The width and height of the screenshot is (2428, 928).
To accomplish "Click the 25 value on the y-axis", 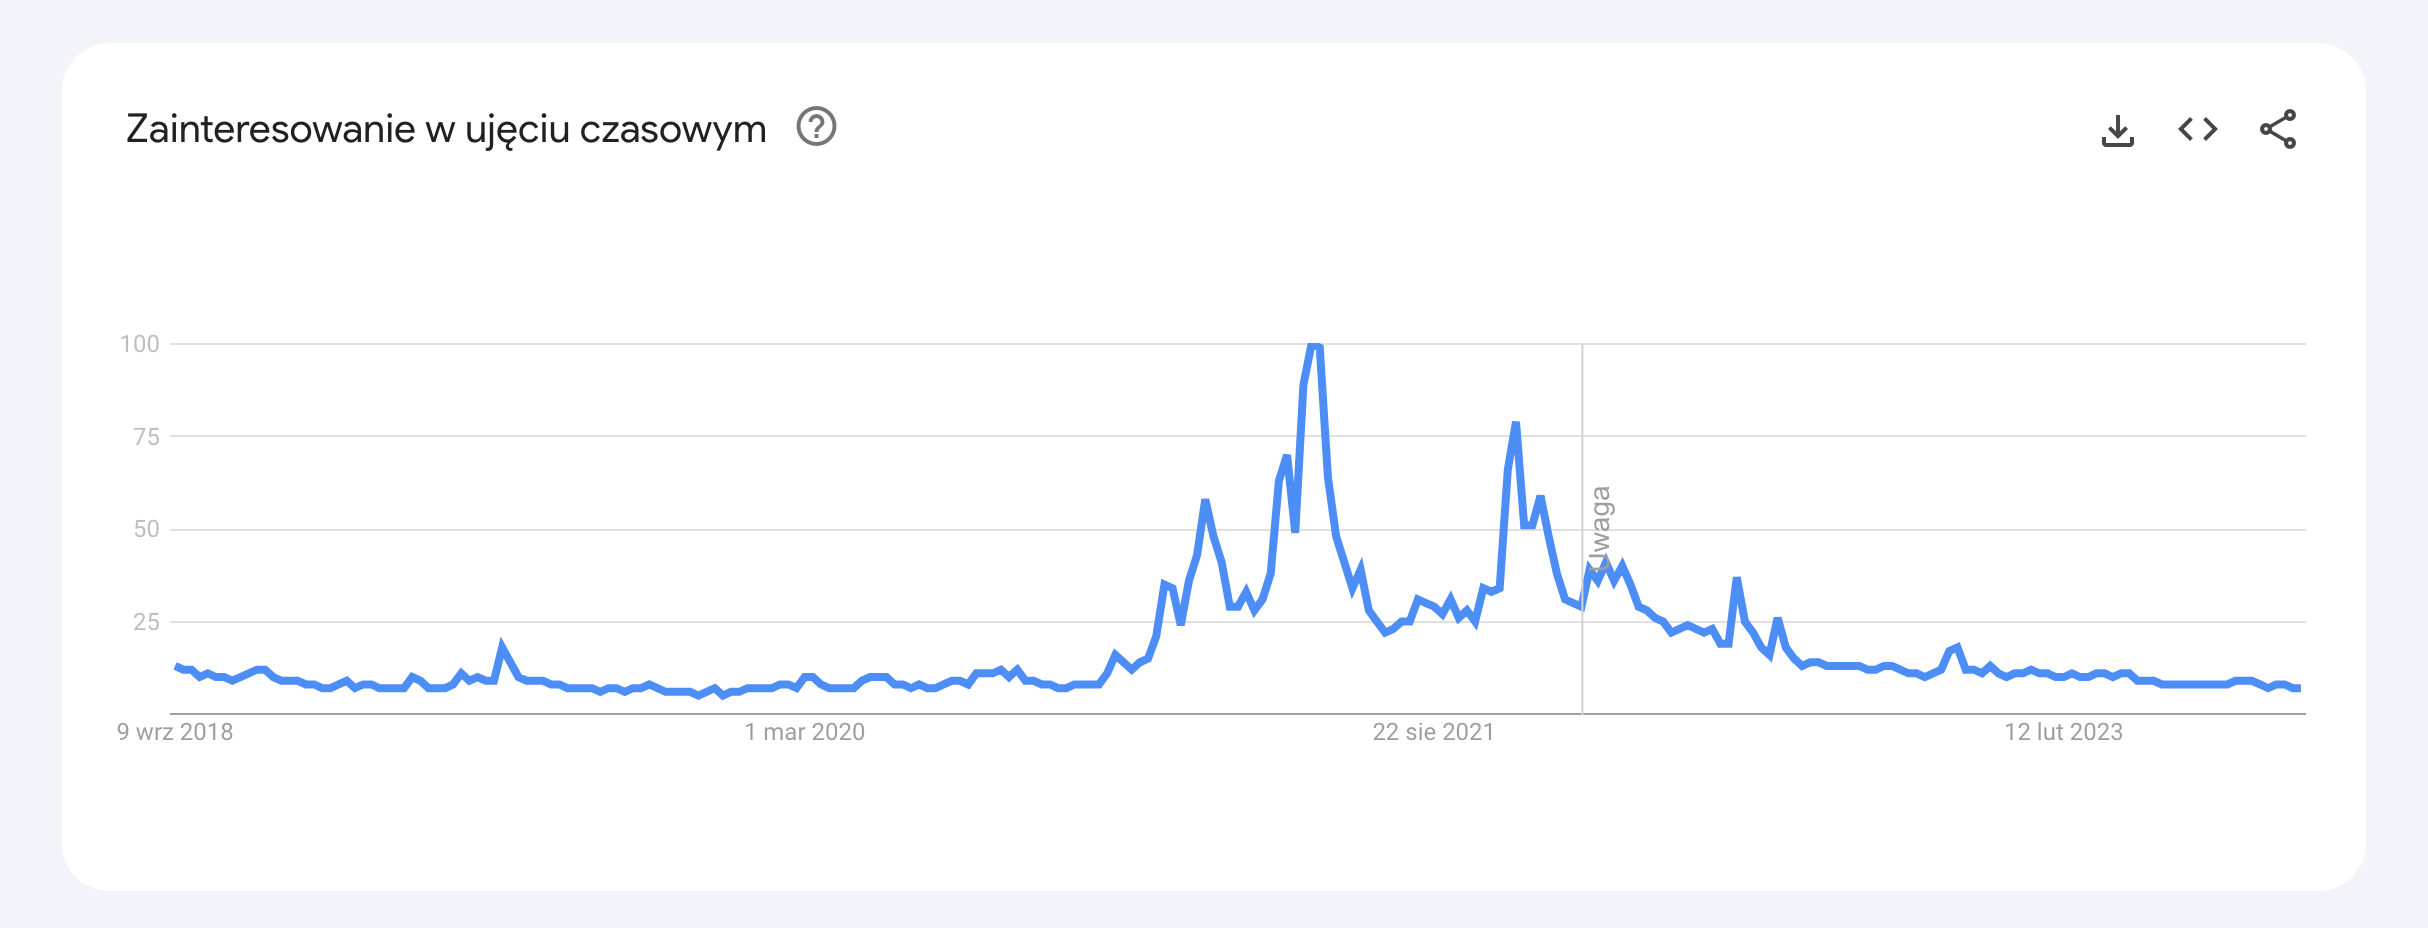I will pyautogui.click(x=146, y=622).
